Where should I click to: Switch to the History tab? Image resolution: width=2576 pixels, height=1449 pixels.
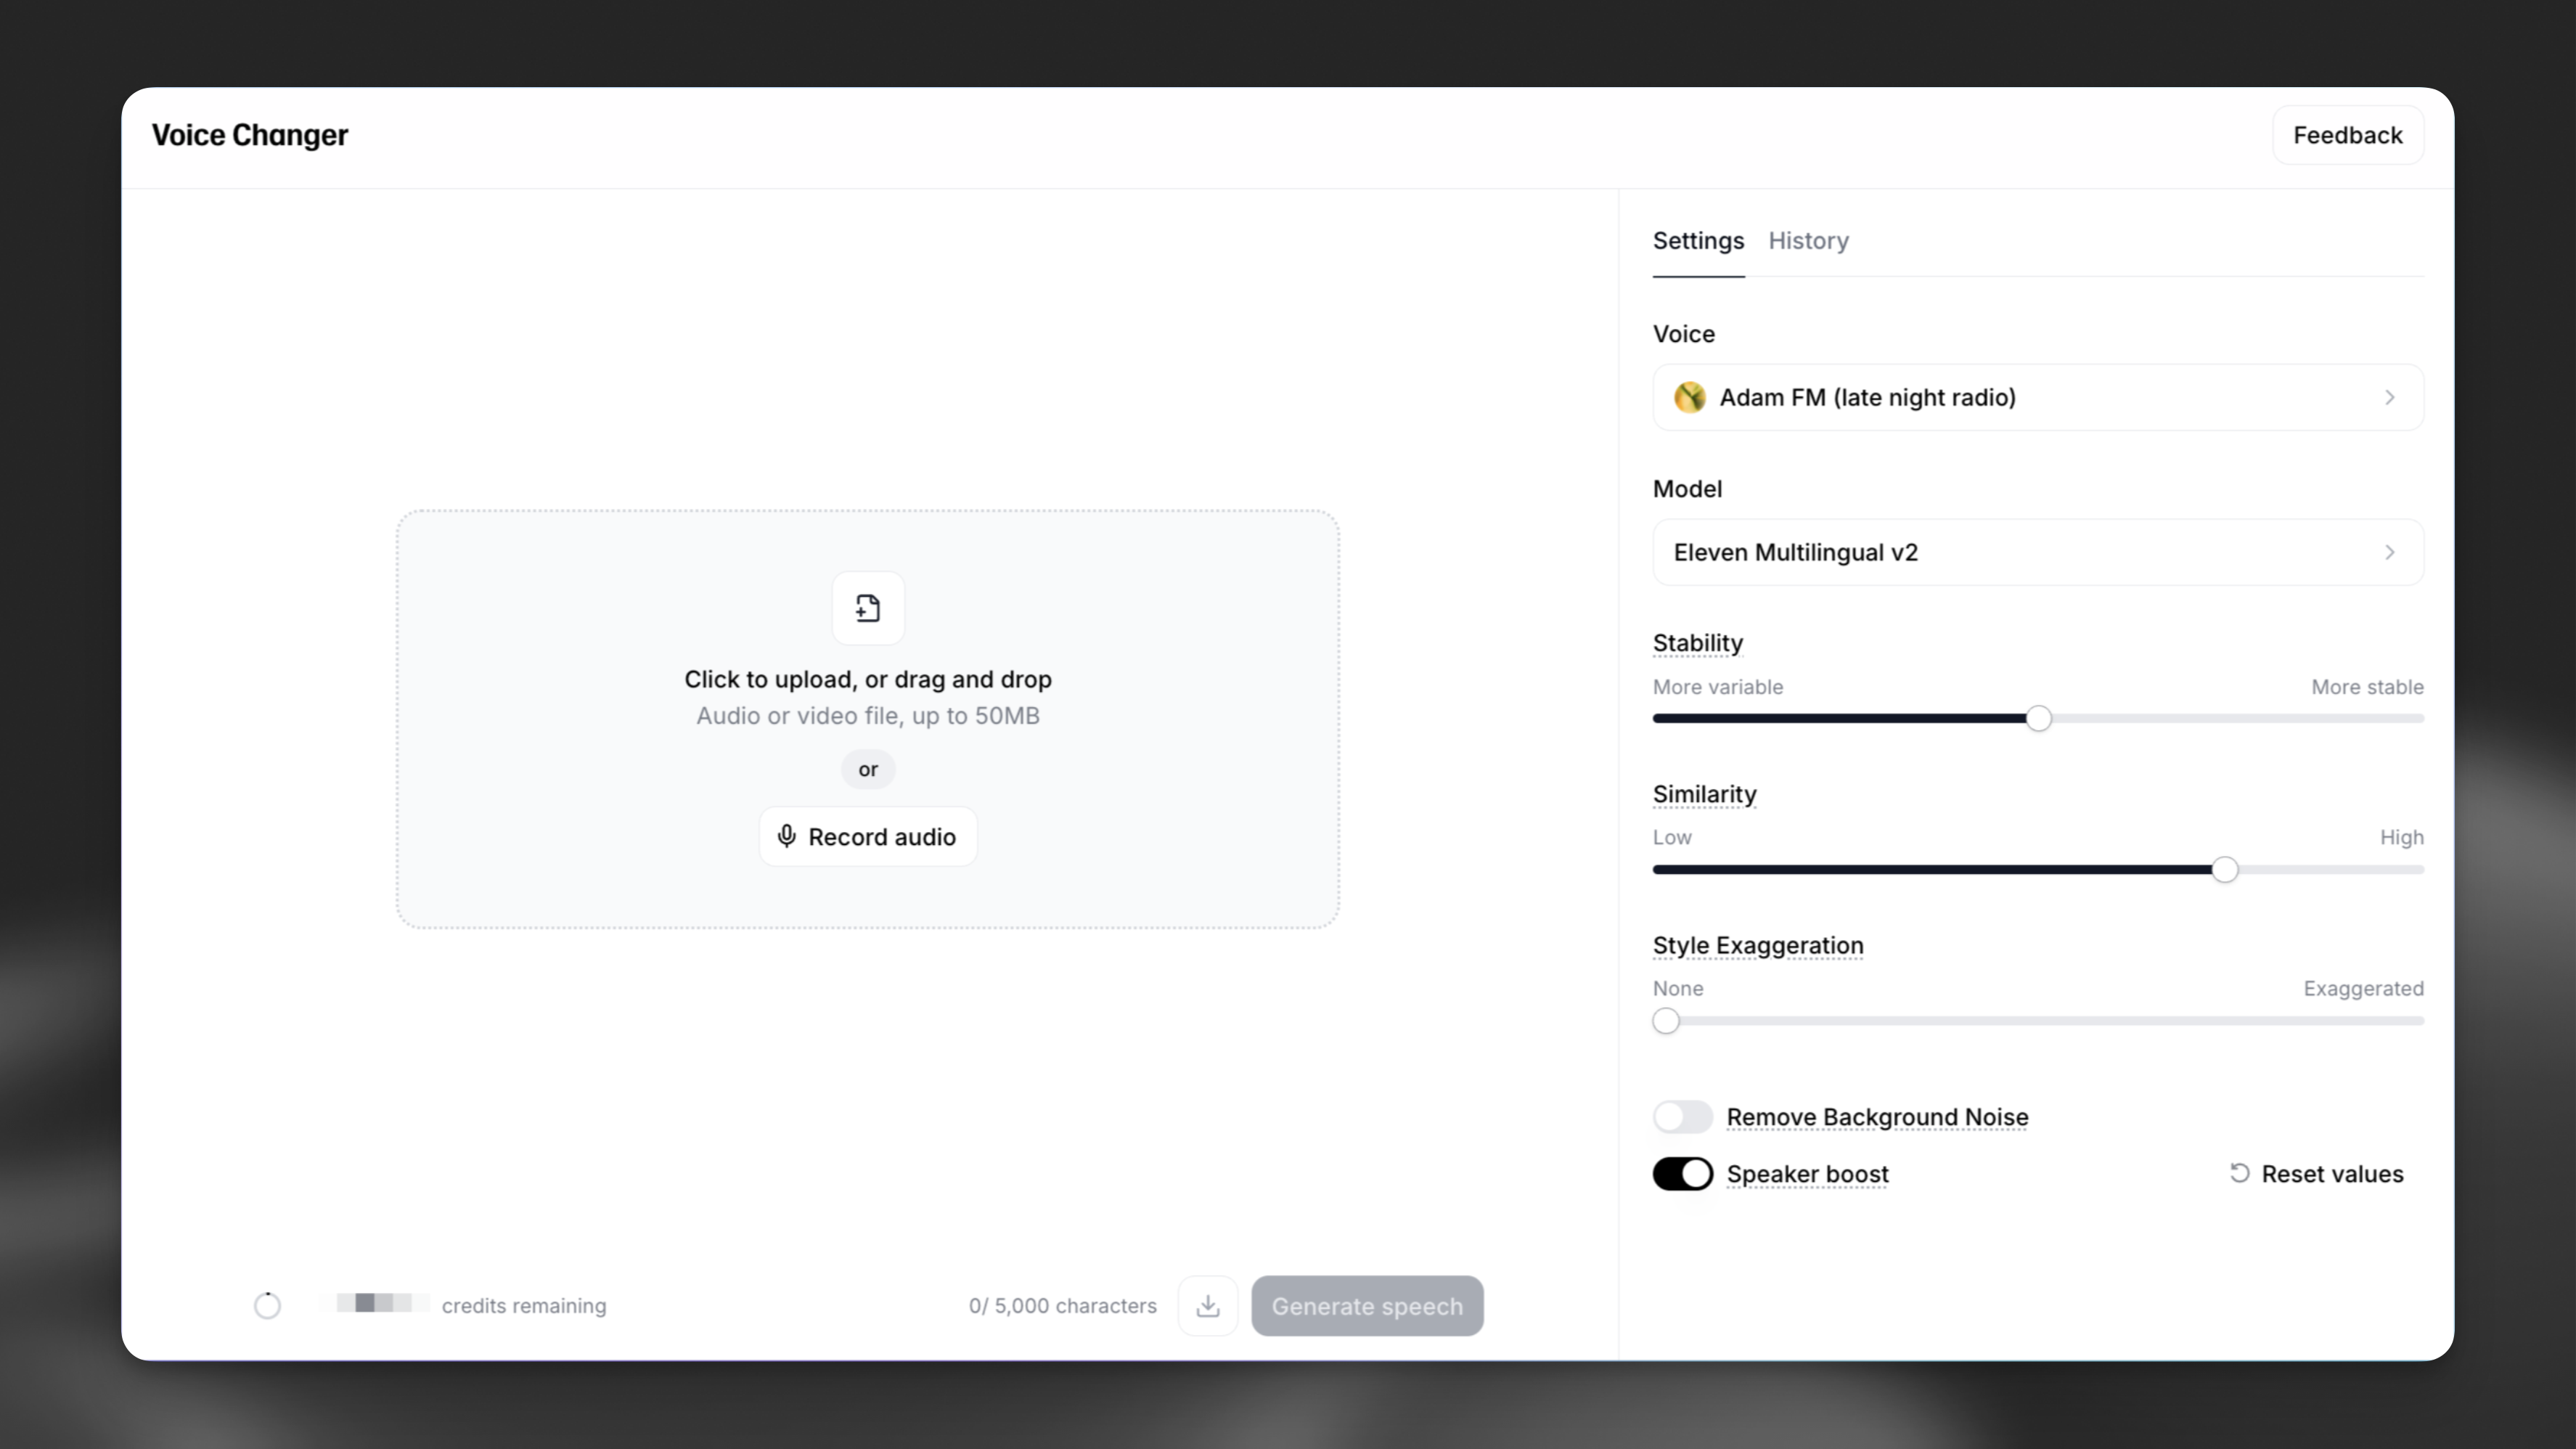[1808, 241]
